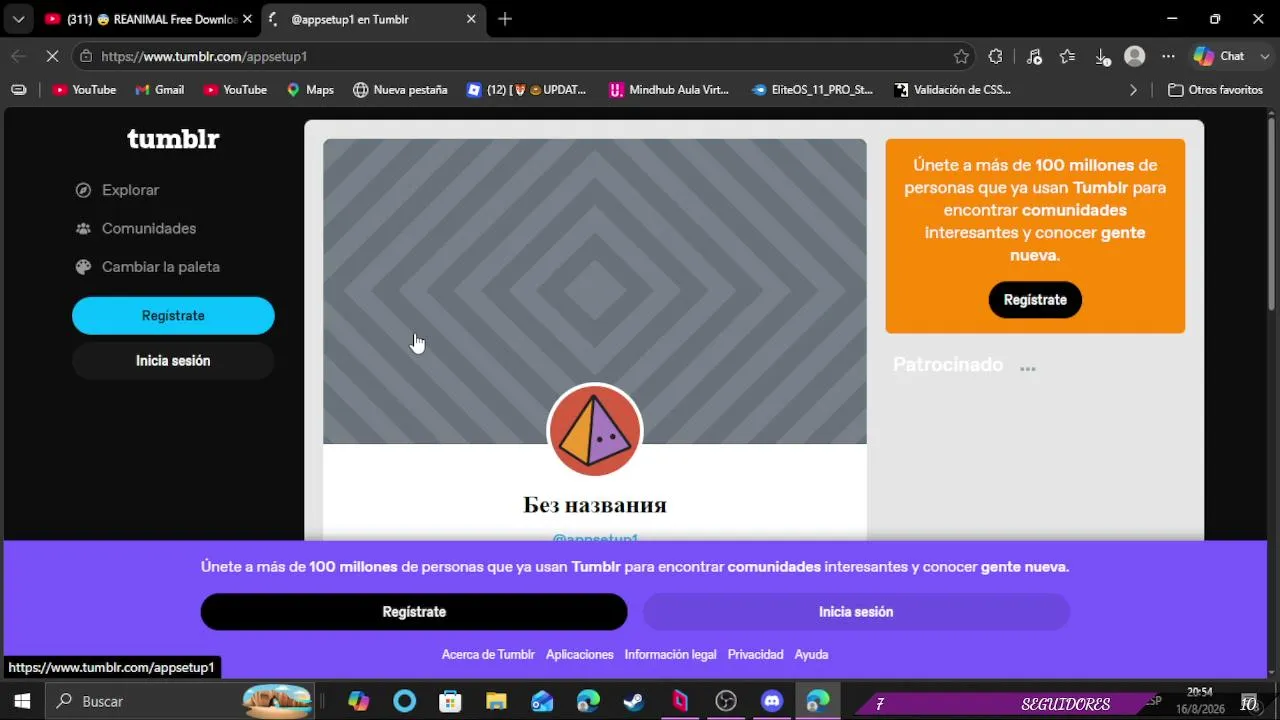Open the favorites list icon
This screenshot has width=1280, height=720.
pyautogui.click(x=1068, y=56)
